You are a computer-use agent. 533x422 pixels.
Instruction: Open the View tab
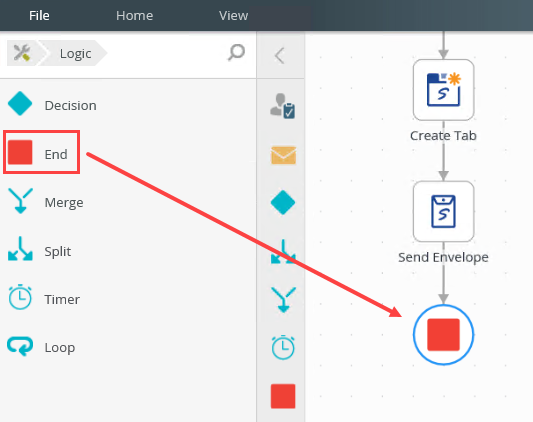coord(233,15)
